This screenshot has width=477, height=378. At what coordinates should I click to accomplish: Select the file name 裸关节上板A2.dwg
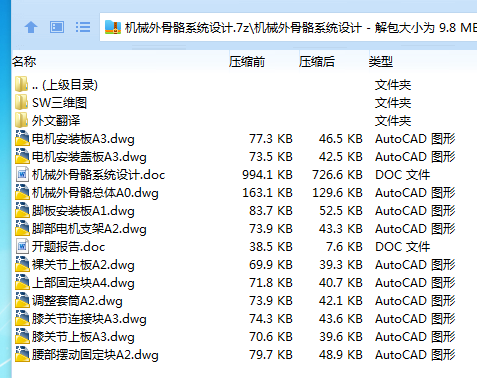point(83,265)
